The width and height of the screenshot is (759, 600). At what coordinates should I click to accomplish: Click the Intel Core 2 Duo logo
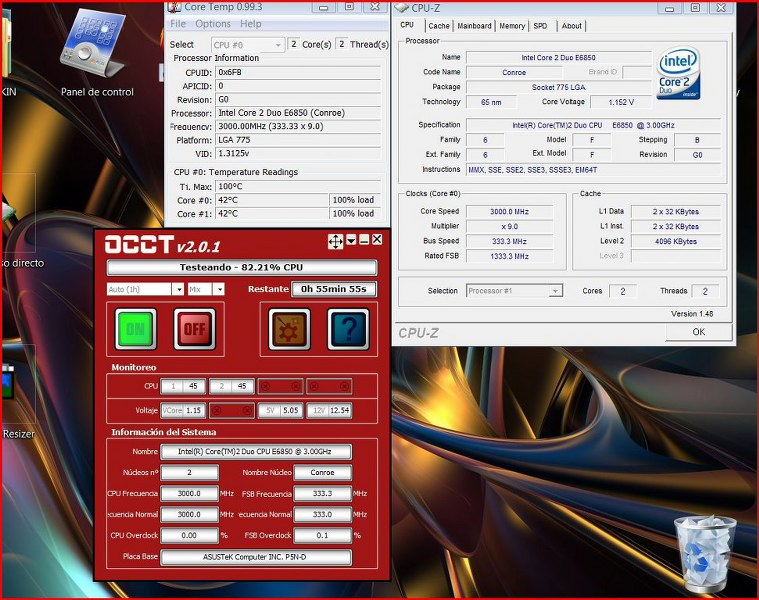pyautogui.click(x=678, y=75)
